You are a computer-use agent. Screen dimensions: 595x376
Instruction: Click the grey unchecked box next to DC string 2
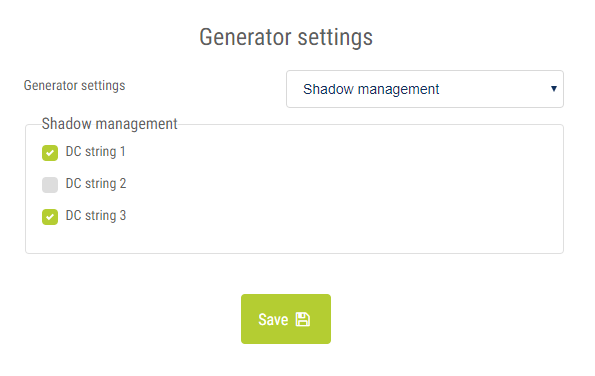click(x=50, y=185)
